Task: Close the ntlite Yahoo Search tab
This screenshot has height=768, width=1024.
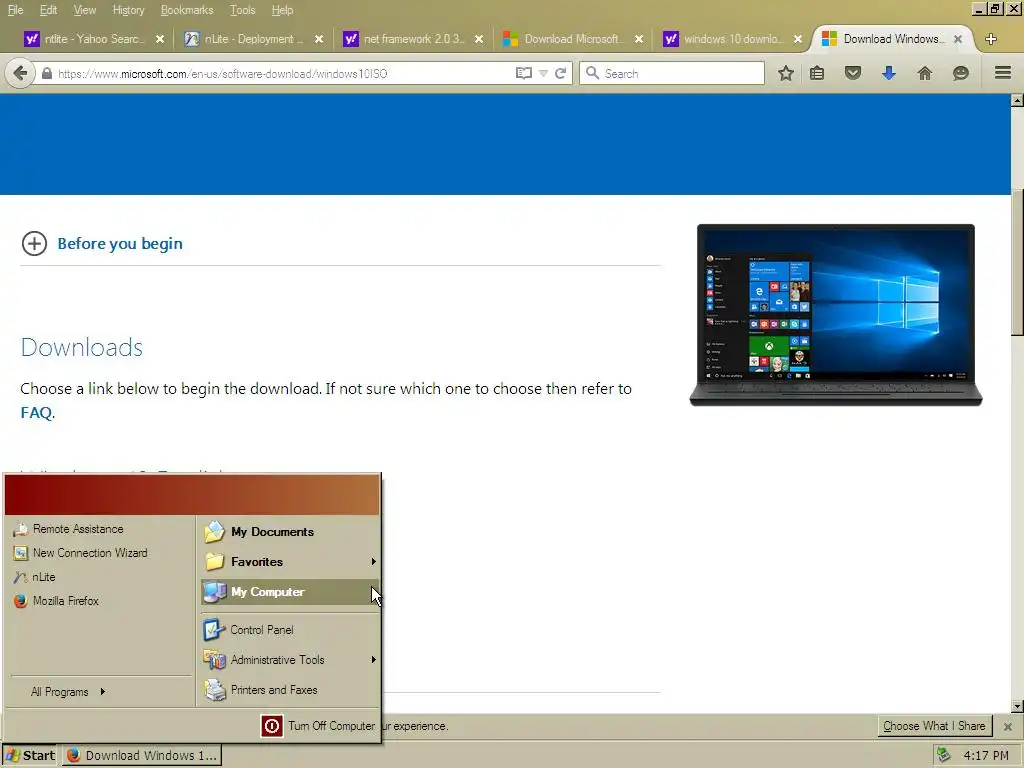Action: click(x=159, y=39)
